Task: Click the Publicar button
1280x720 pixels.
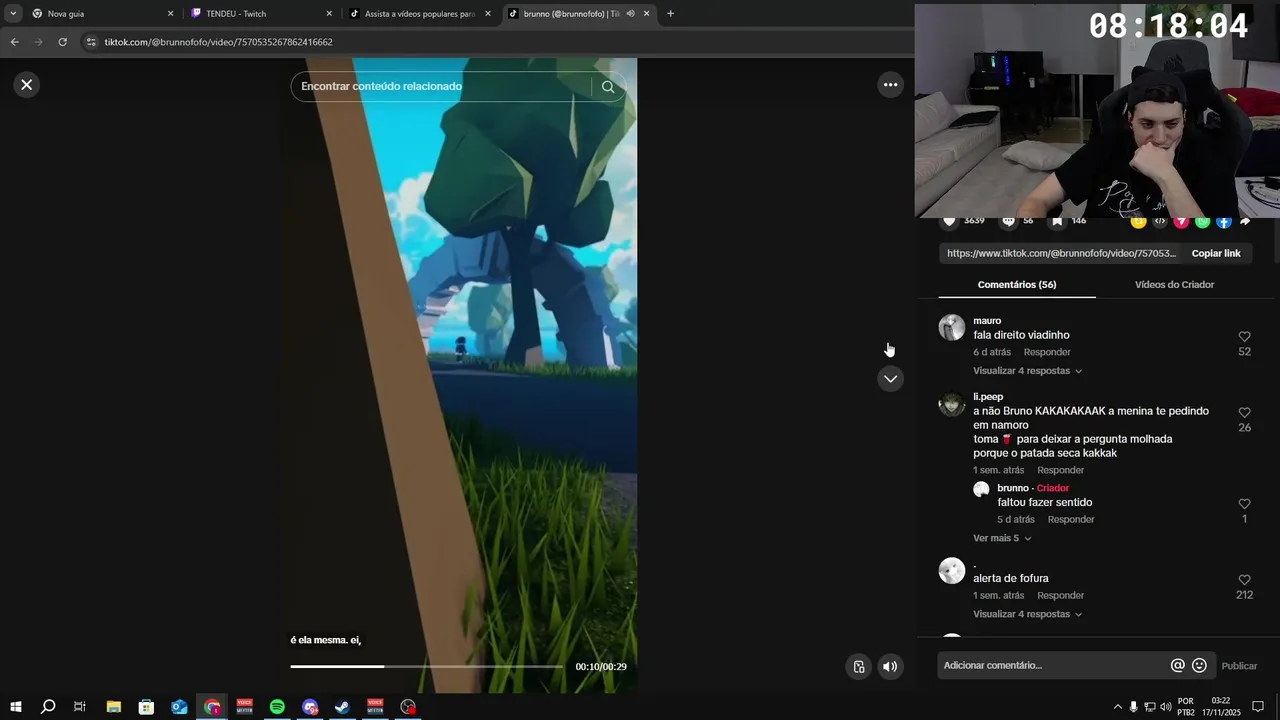Action: [x=1239, y=666]
